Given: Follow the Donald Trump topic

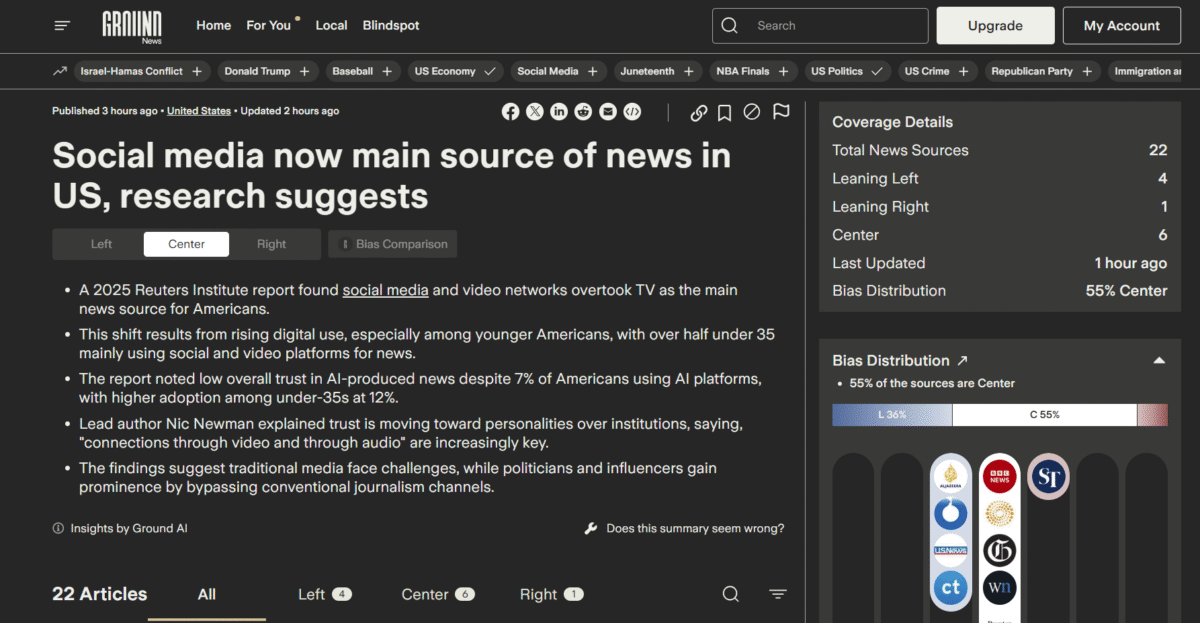Looking at the screenshot, I should [304, 71].
